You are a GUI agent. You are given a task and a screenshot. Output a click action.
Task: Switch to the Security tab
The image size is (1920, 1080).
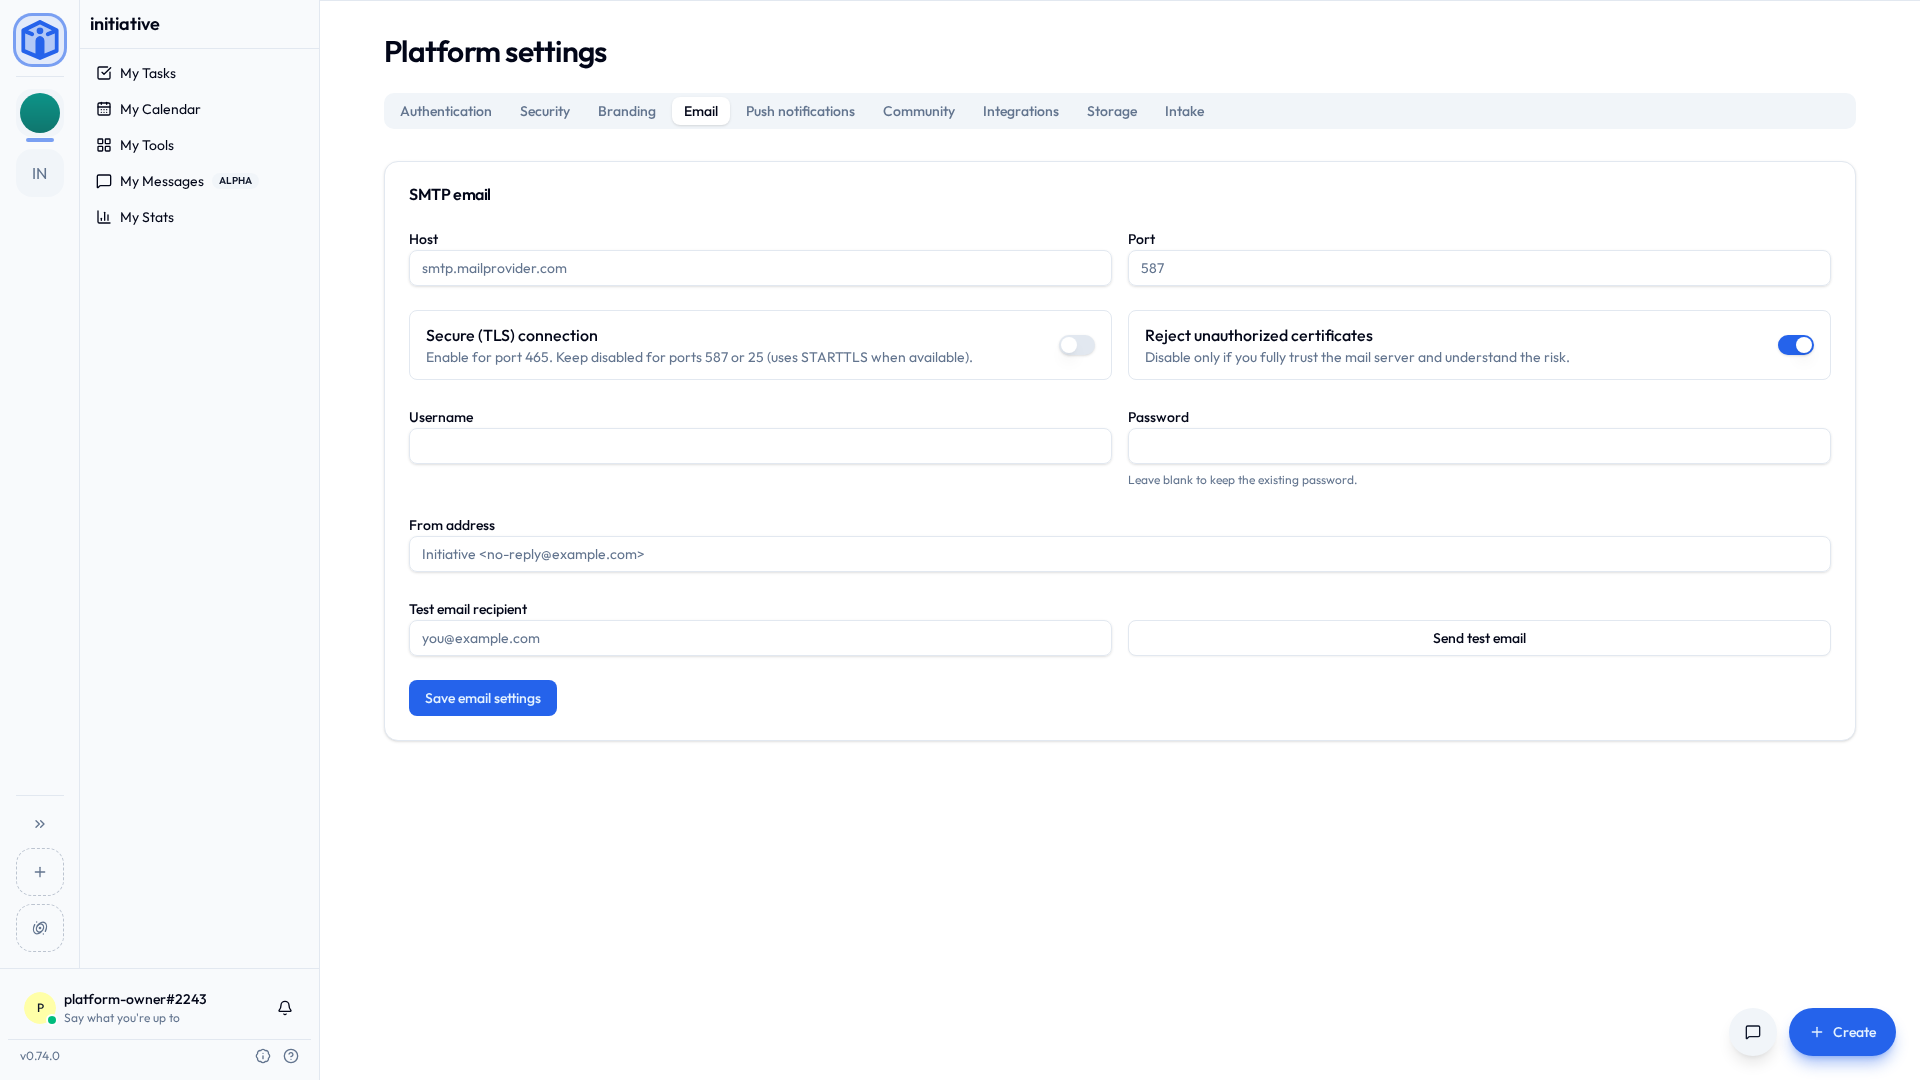pyautogui.click(x=545, y=111)
